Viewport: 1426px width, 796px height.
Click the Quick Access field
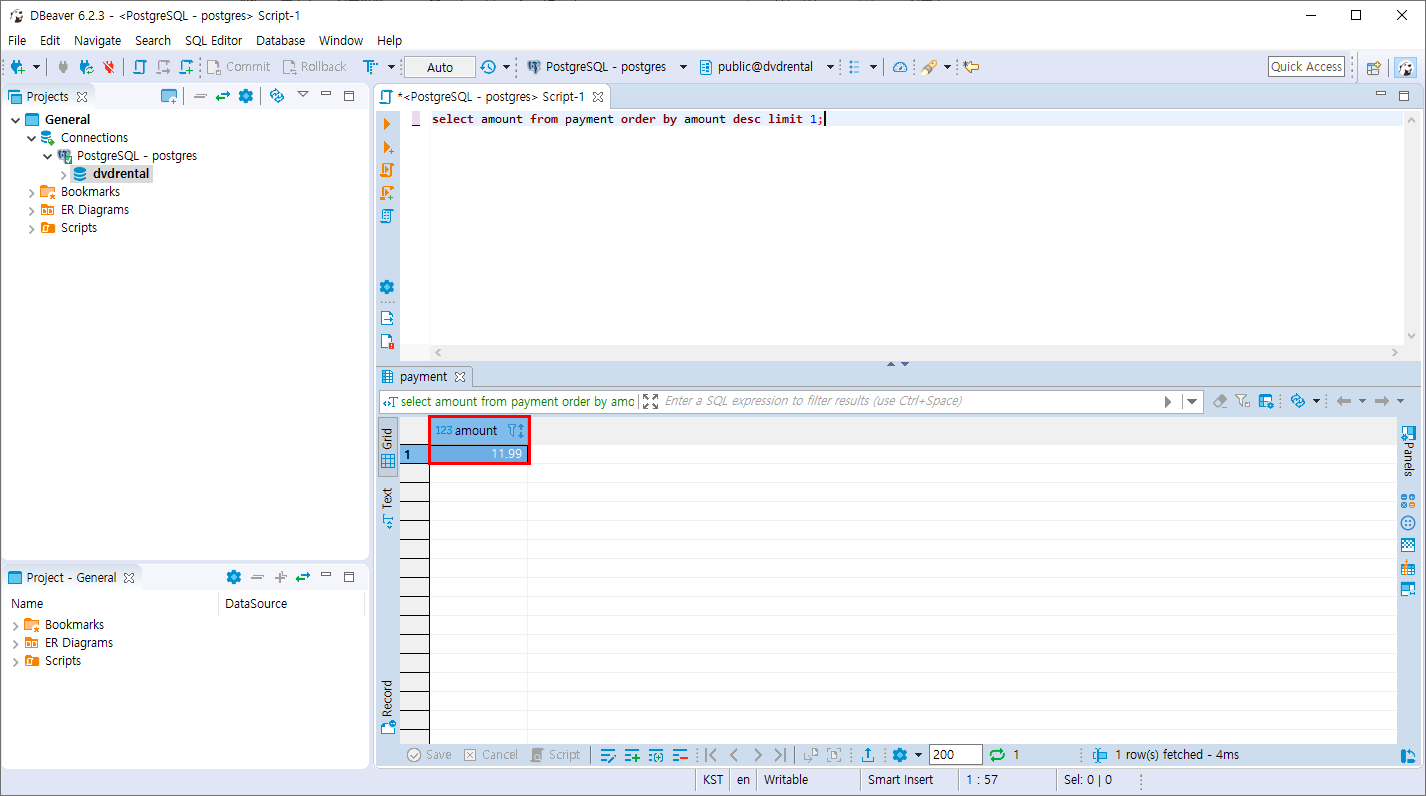(1306, 67)
